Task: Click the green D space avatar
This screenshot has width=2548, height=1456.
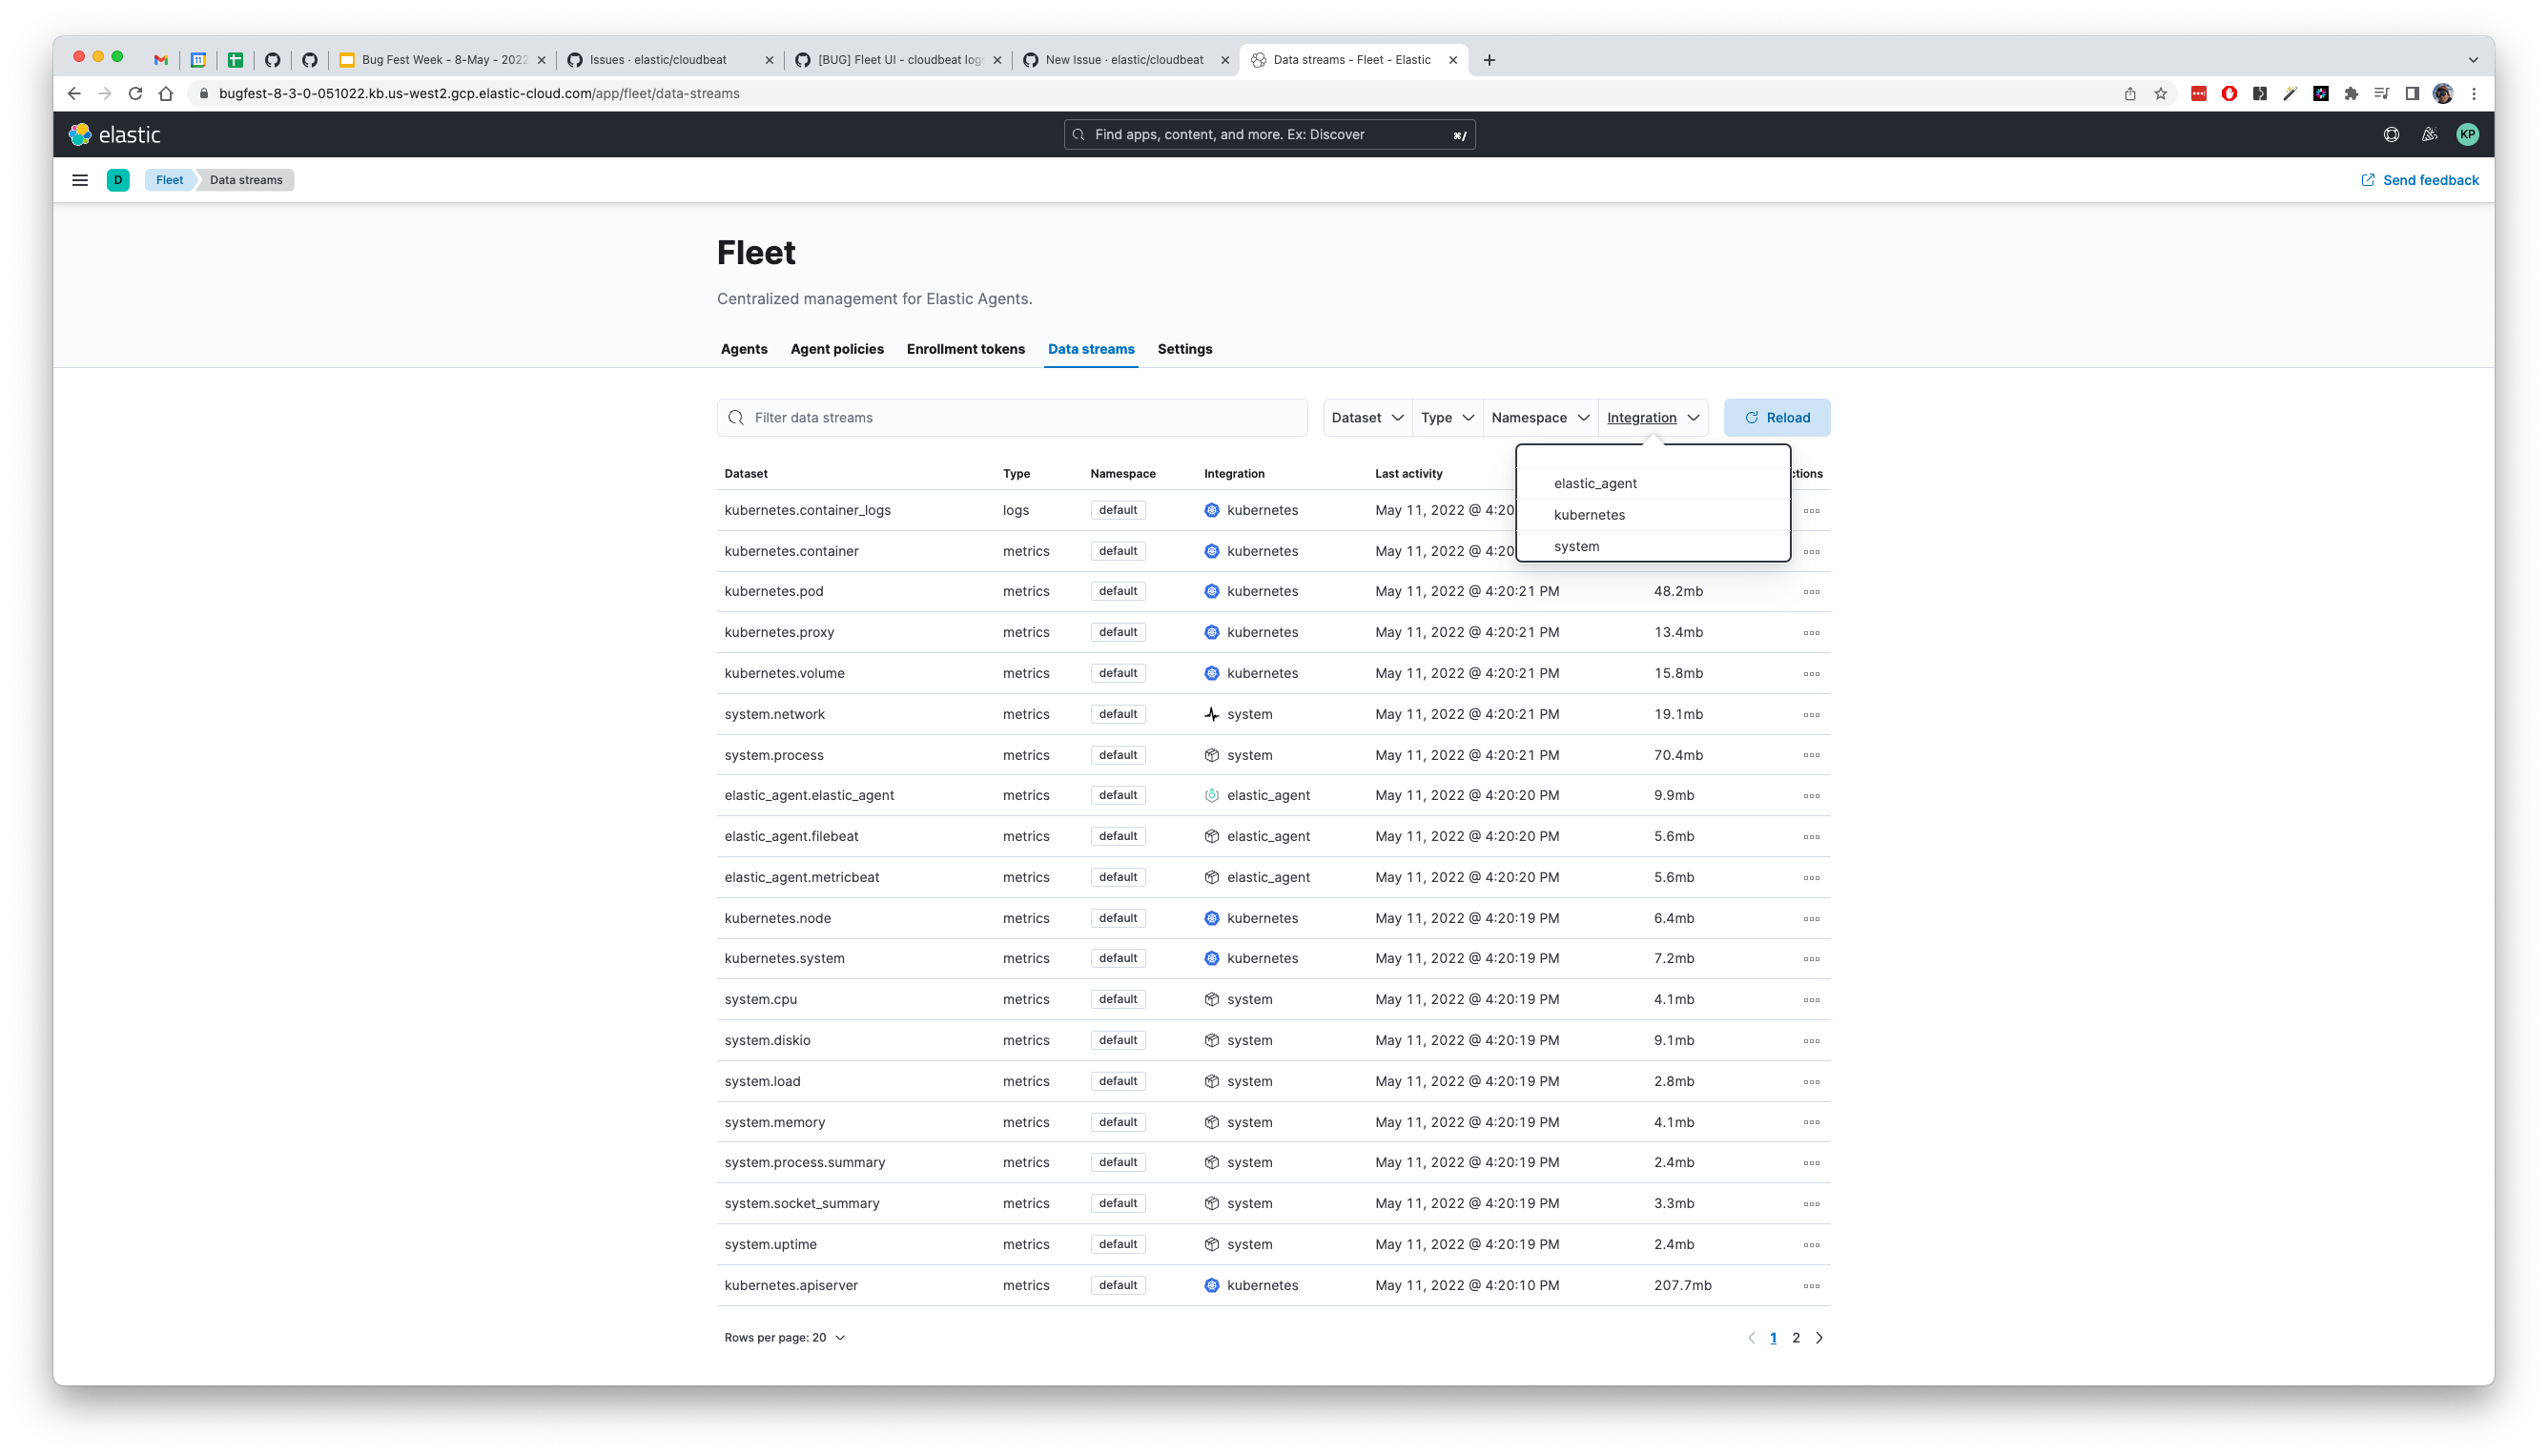Action: (x=118, y=180)
